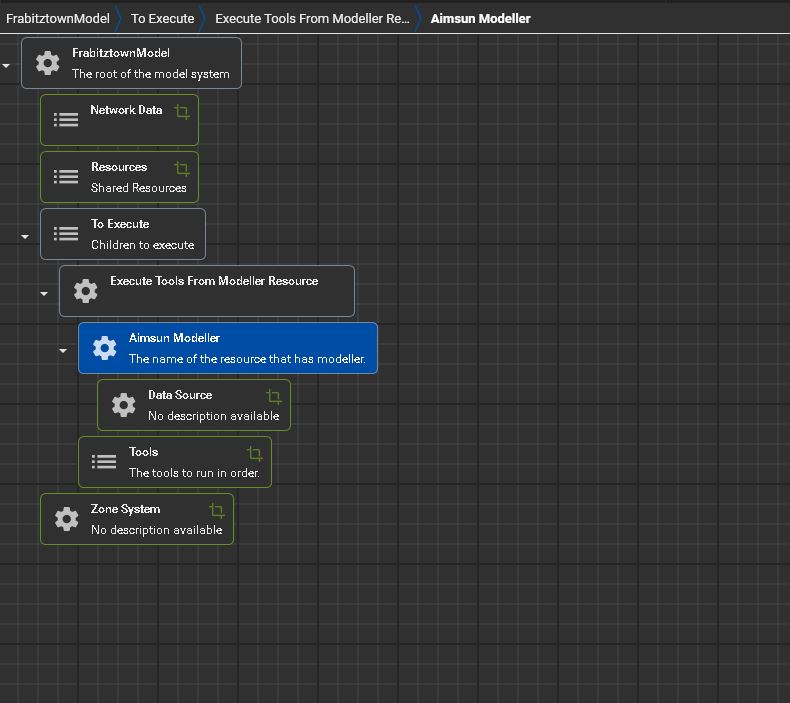Collapse the Aimsun Modeller node

click(x=62, y=350)
